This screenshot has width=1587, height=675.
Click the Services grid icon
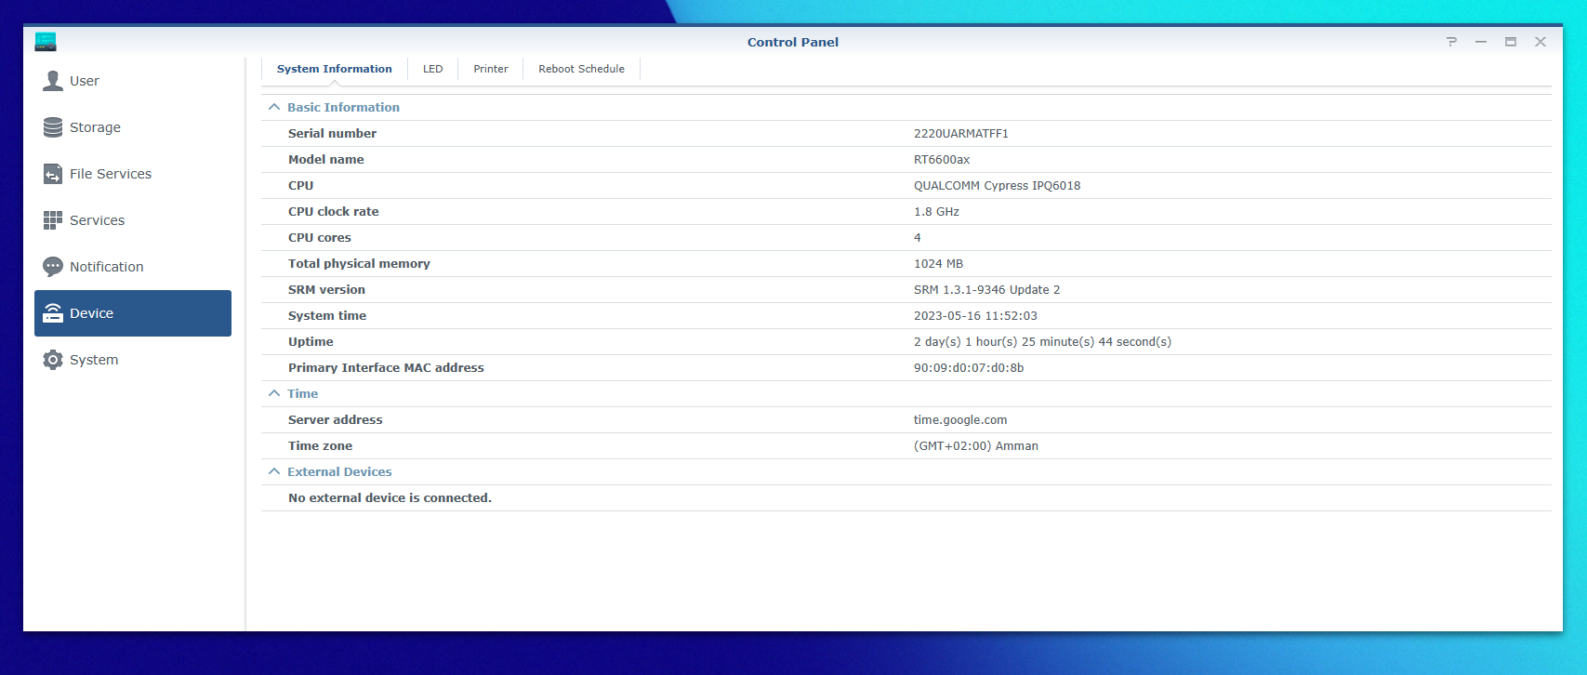(x=53, y=220)
